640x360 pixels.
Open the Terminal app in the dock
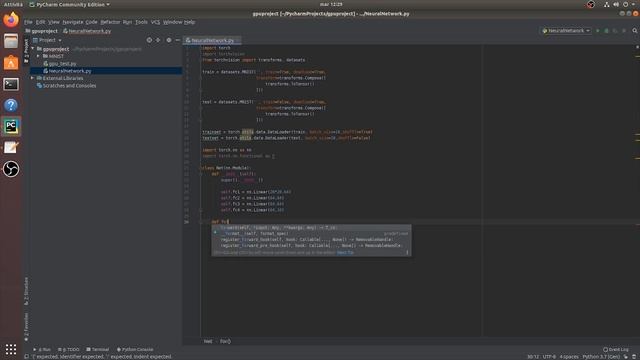[11, 84]
